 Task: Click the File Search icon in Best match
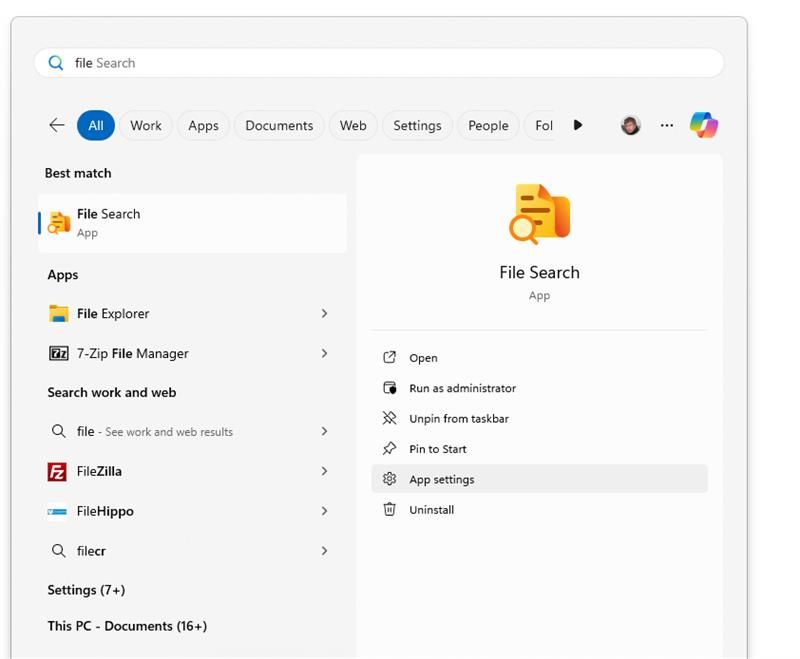point(59,223)
